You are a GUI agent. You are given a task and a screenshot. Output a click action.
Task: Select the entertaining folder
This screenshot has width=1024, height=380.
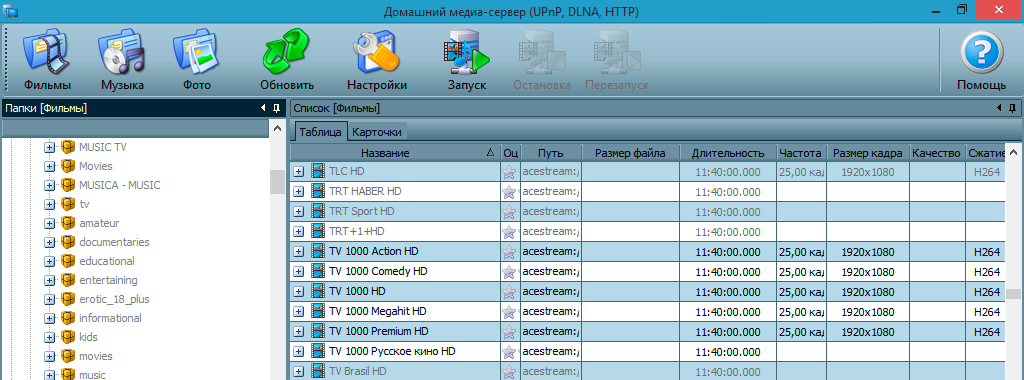[108, 280]
